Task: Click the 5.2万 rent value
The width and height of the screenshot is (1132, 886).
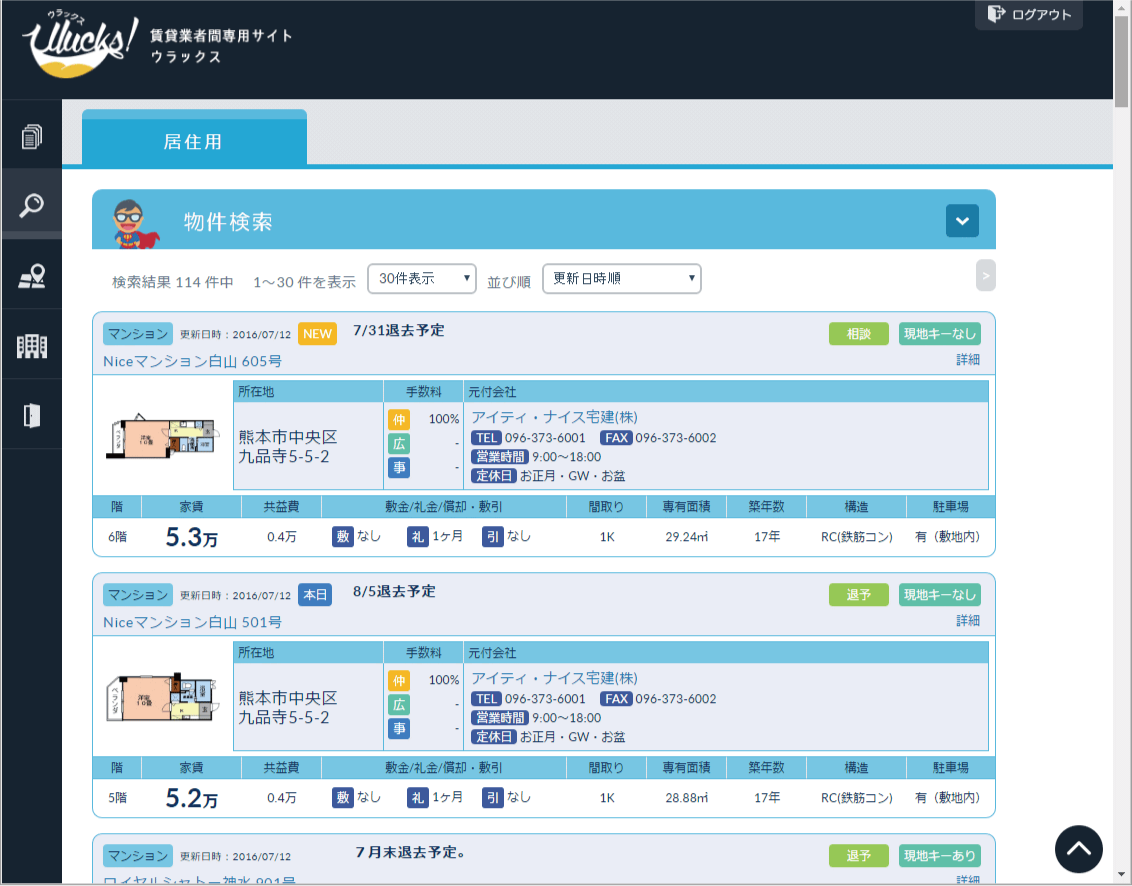Action: (x=191, y=798)
